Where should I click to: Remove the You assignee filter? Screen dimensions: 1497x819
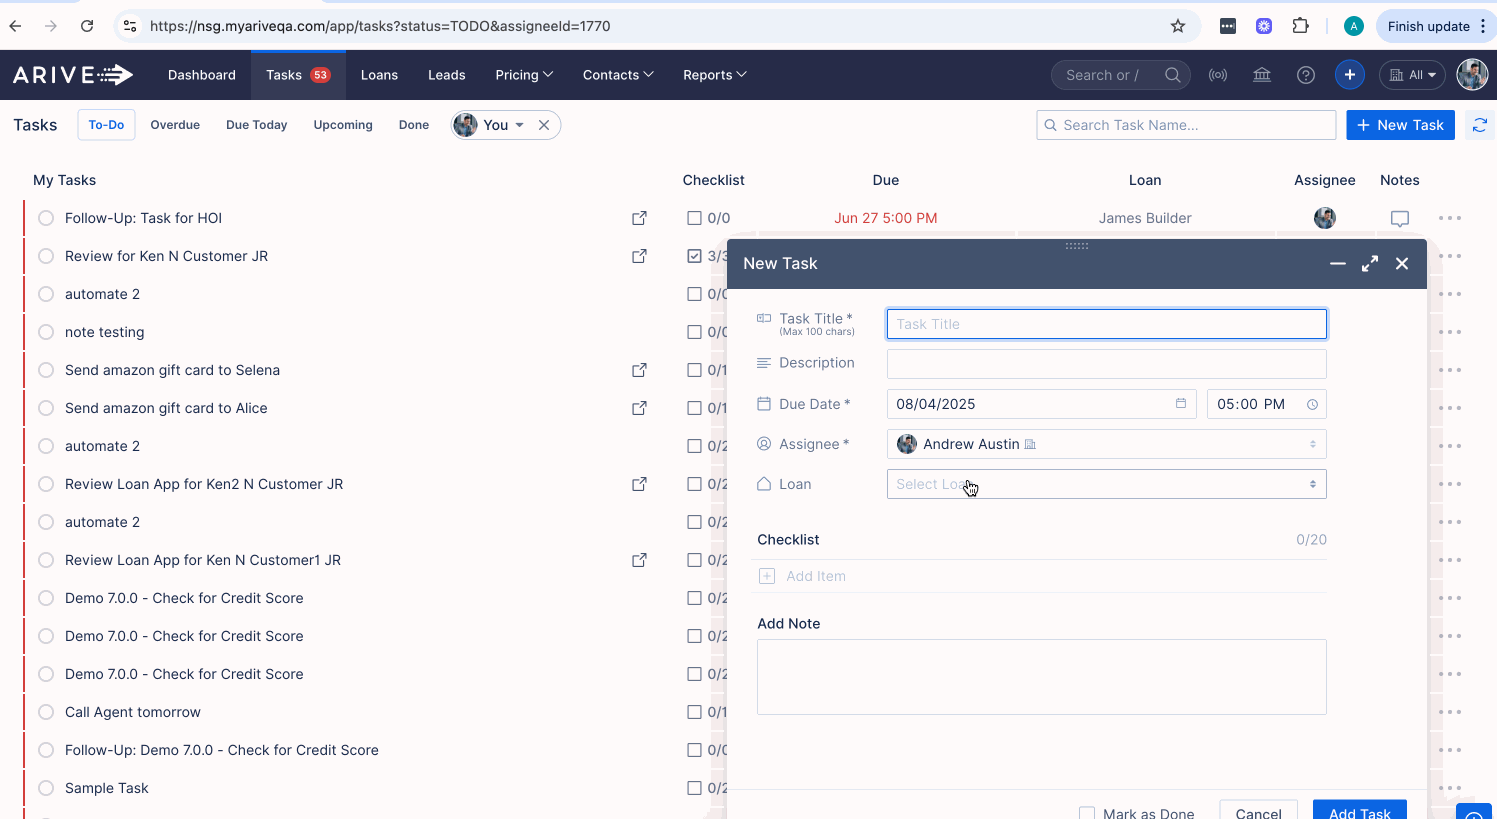tap(544, 125)
